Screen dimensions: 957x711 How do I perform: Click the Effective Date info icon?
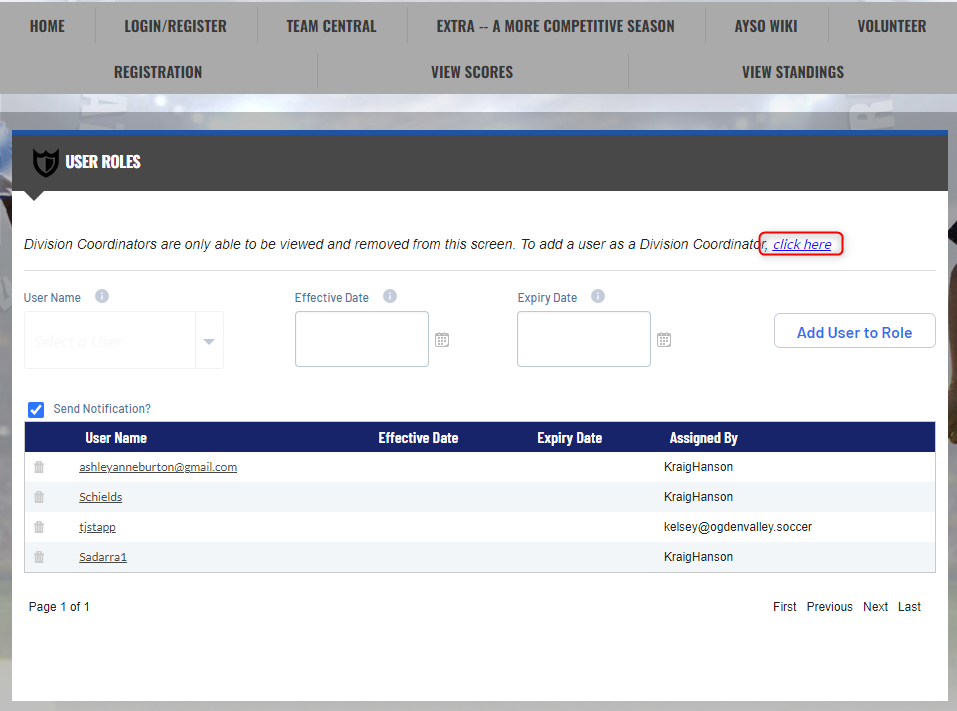pyautogui.click(x=390, y=297)
